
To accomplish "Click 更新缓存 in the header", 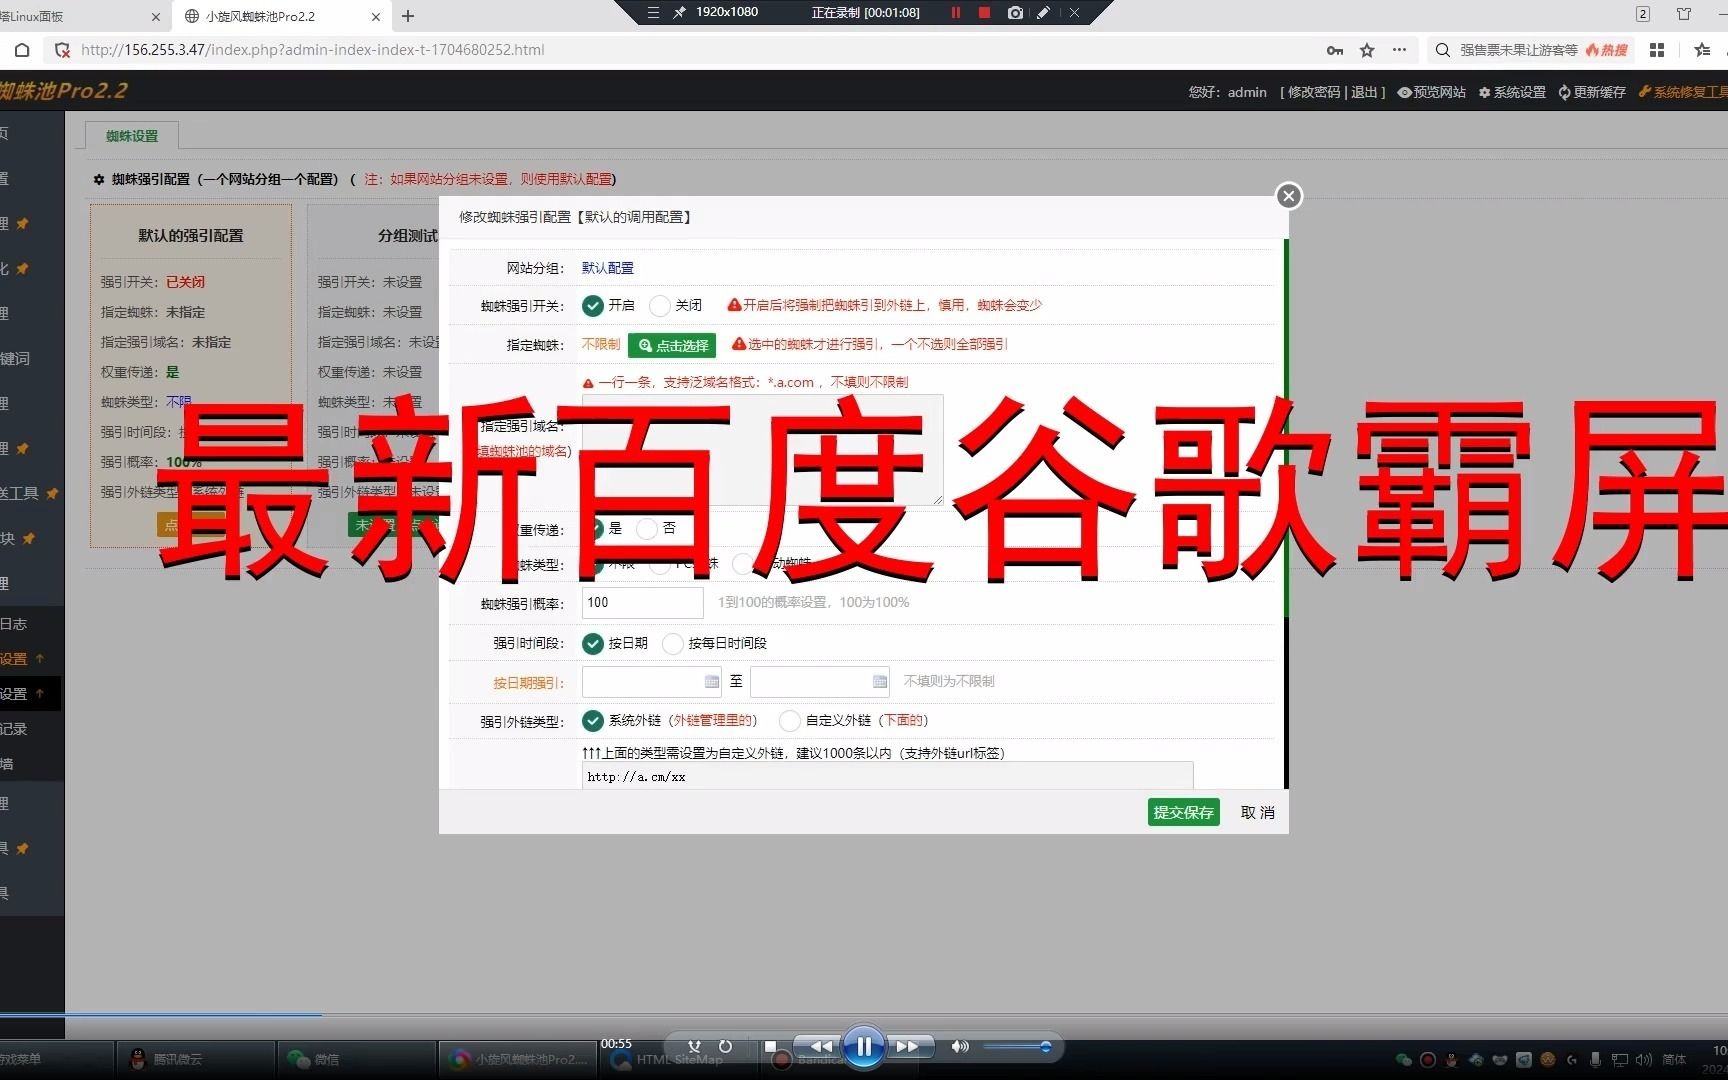I will (x=1592, y=92).
